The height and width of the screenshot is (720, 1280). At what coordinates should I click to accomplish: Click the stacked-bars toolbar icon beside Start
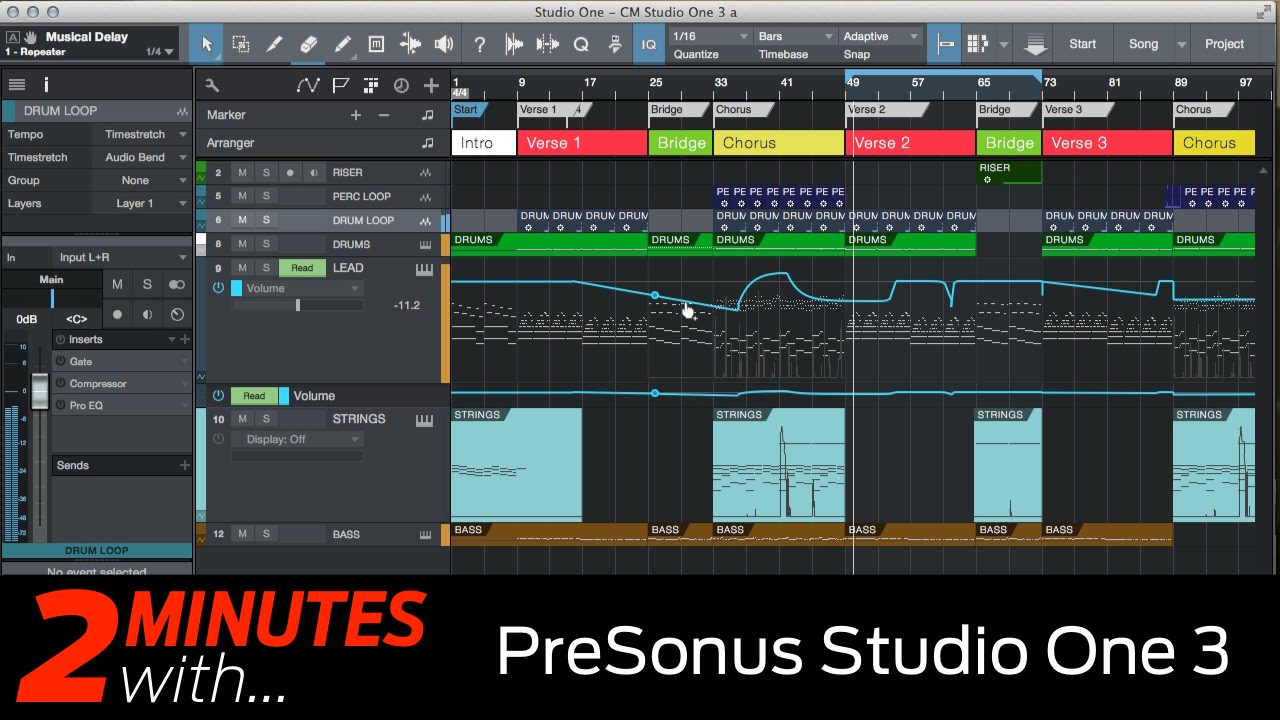click(x=1035, y=44)
